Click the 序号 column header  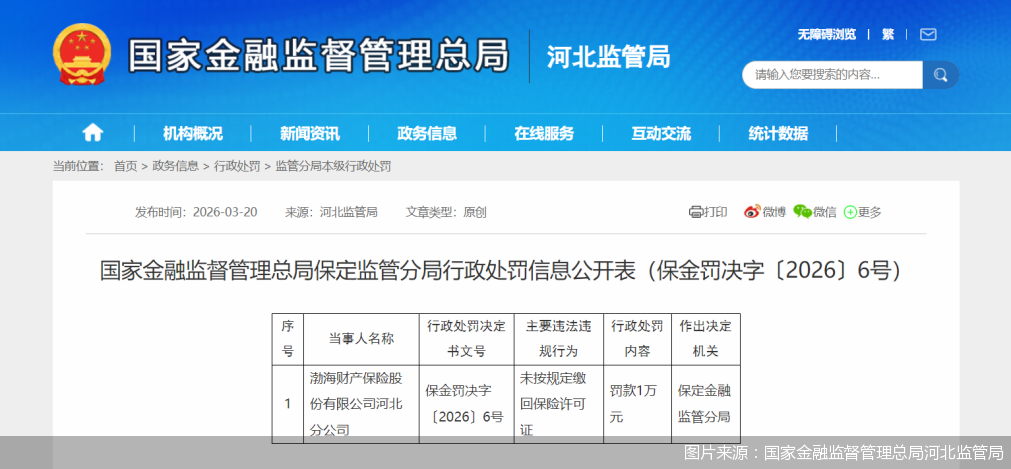tap(288, 339)
